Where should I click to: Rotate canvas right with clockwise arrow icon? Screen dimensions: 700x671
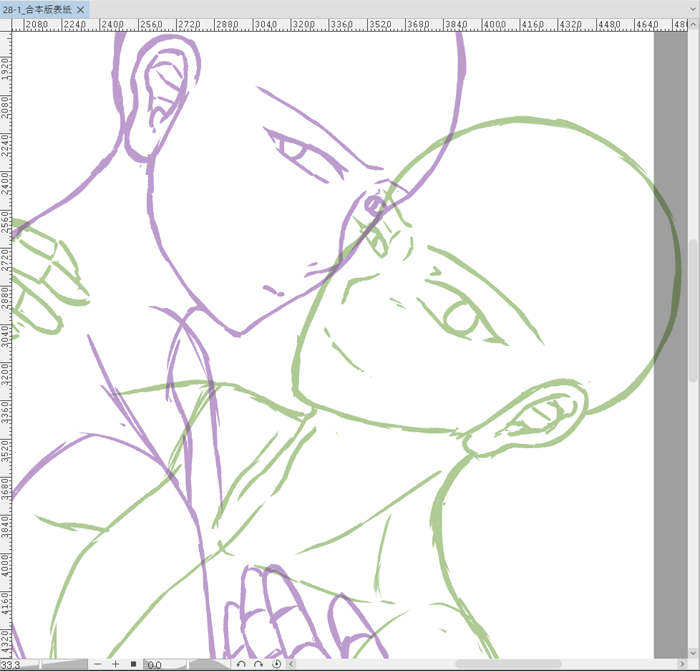(x=258, y=664)
